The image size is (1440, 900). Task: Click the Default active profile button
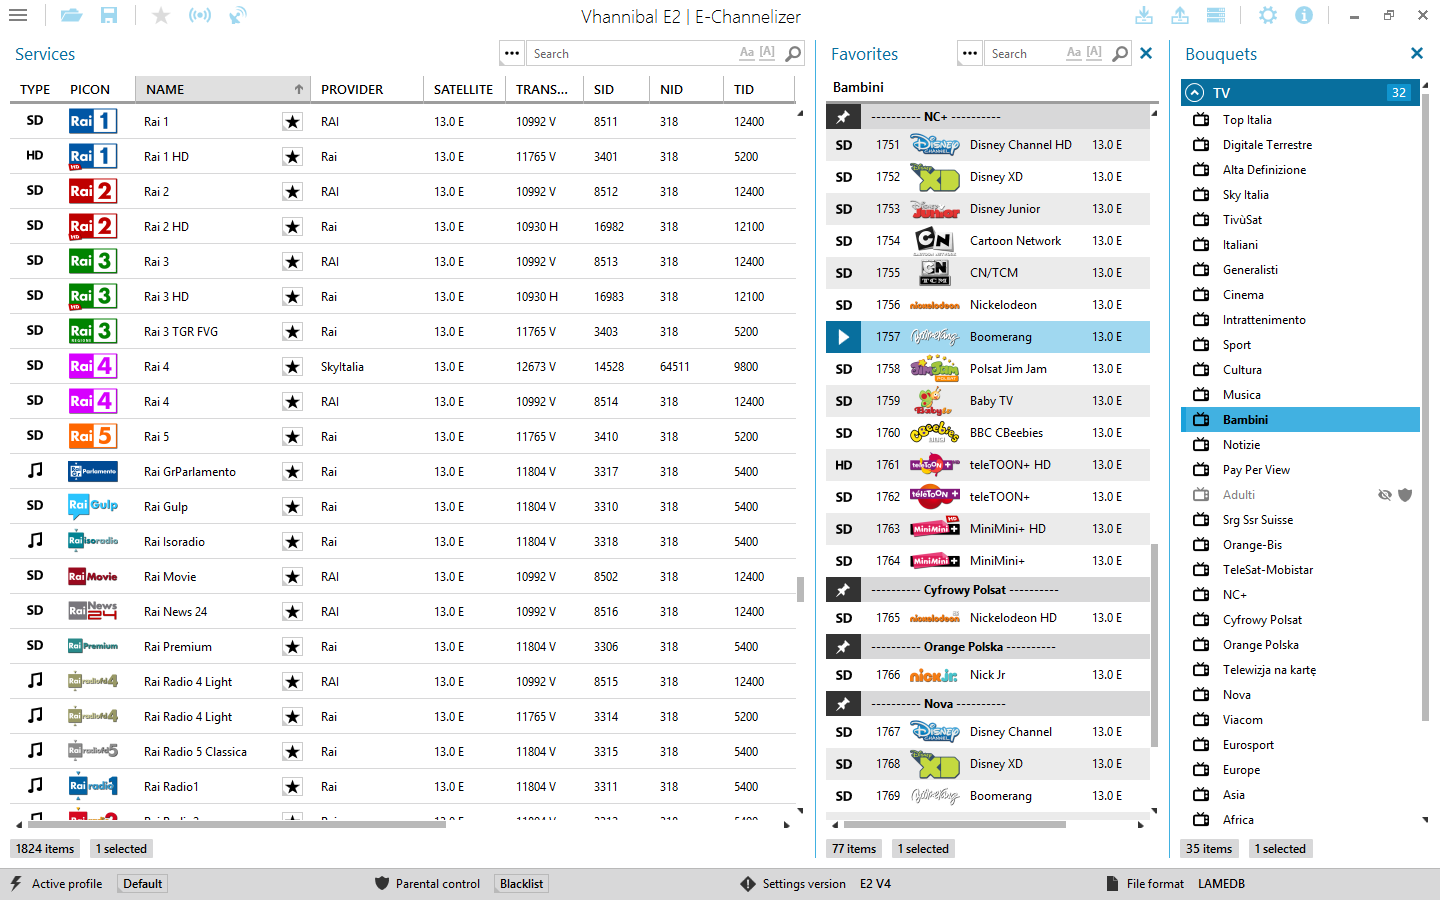tap(143, 884)
